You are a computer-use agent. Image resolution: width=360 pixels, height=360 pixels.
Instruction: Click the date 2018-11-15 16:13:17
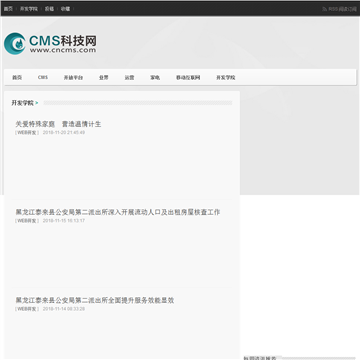click(64, 221)
